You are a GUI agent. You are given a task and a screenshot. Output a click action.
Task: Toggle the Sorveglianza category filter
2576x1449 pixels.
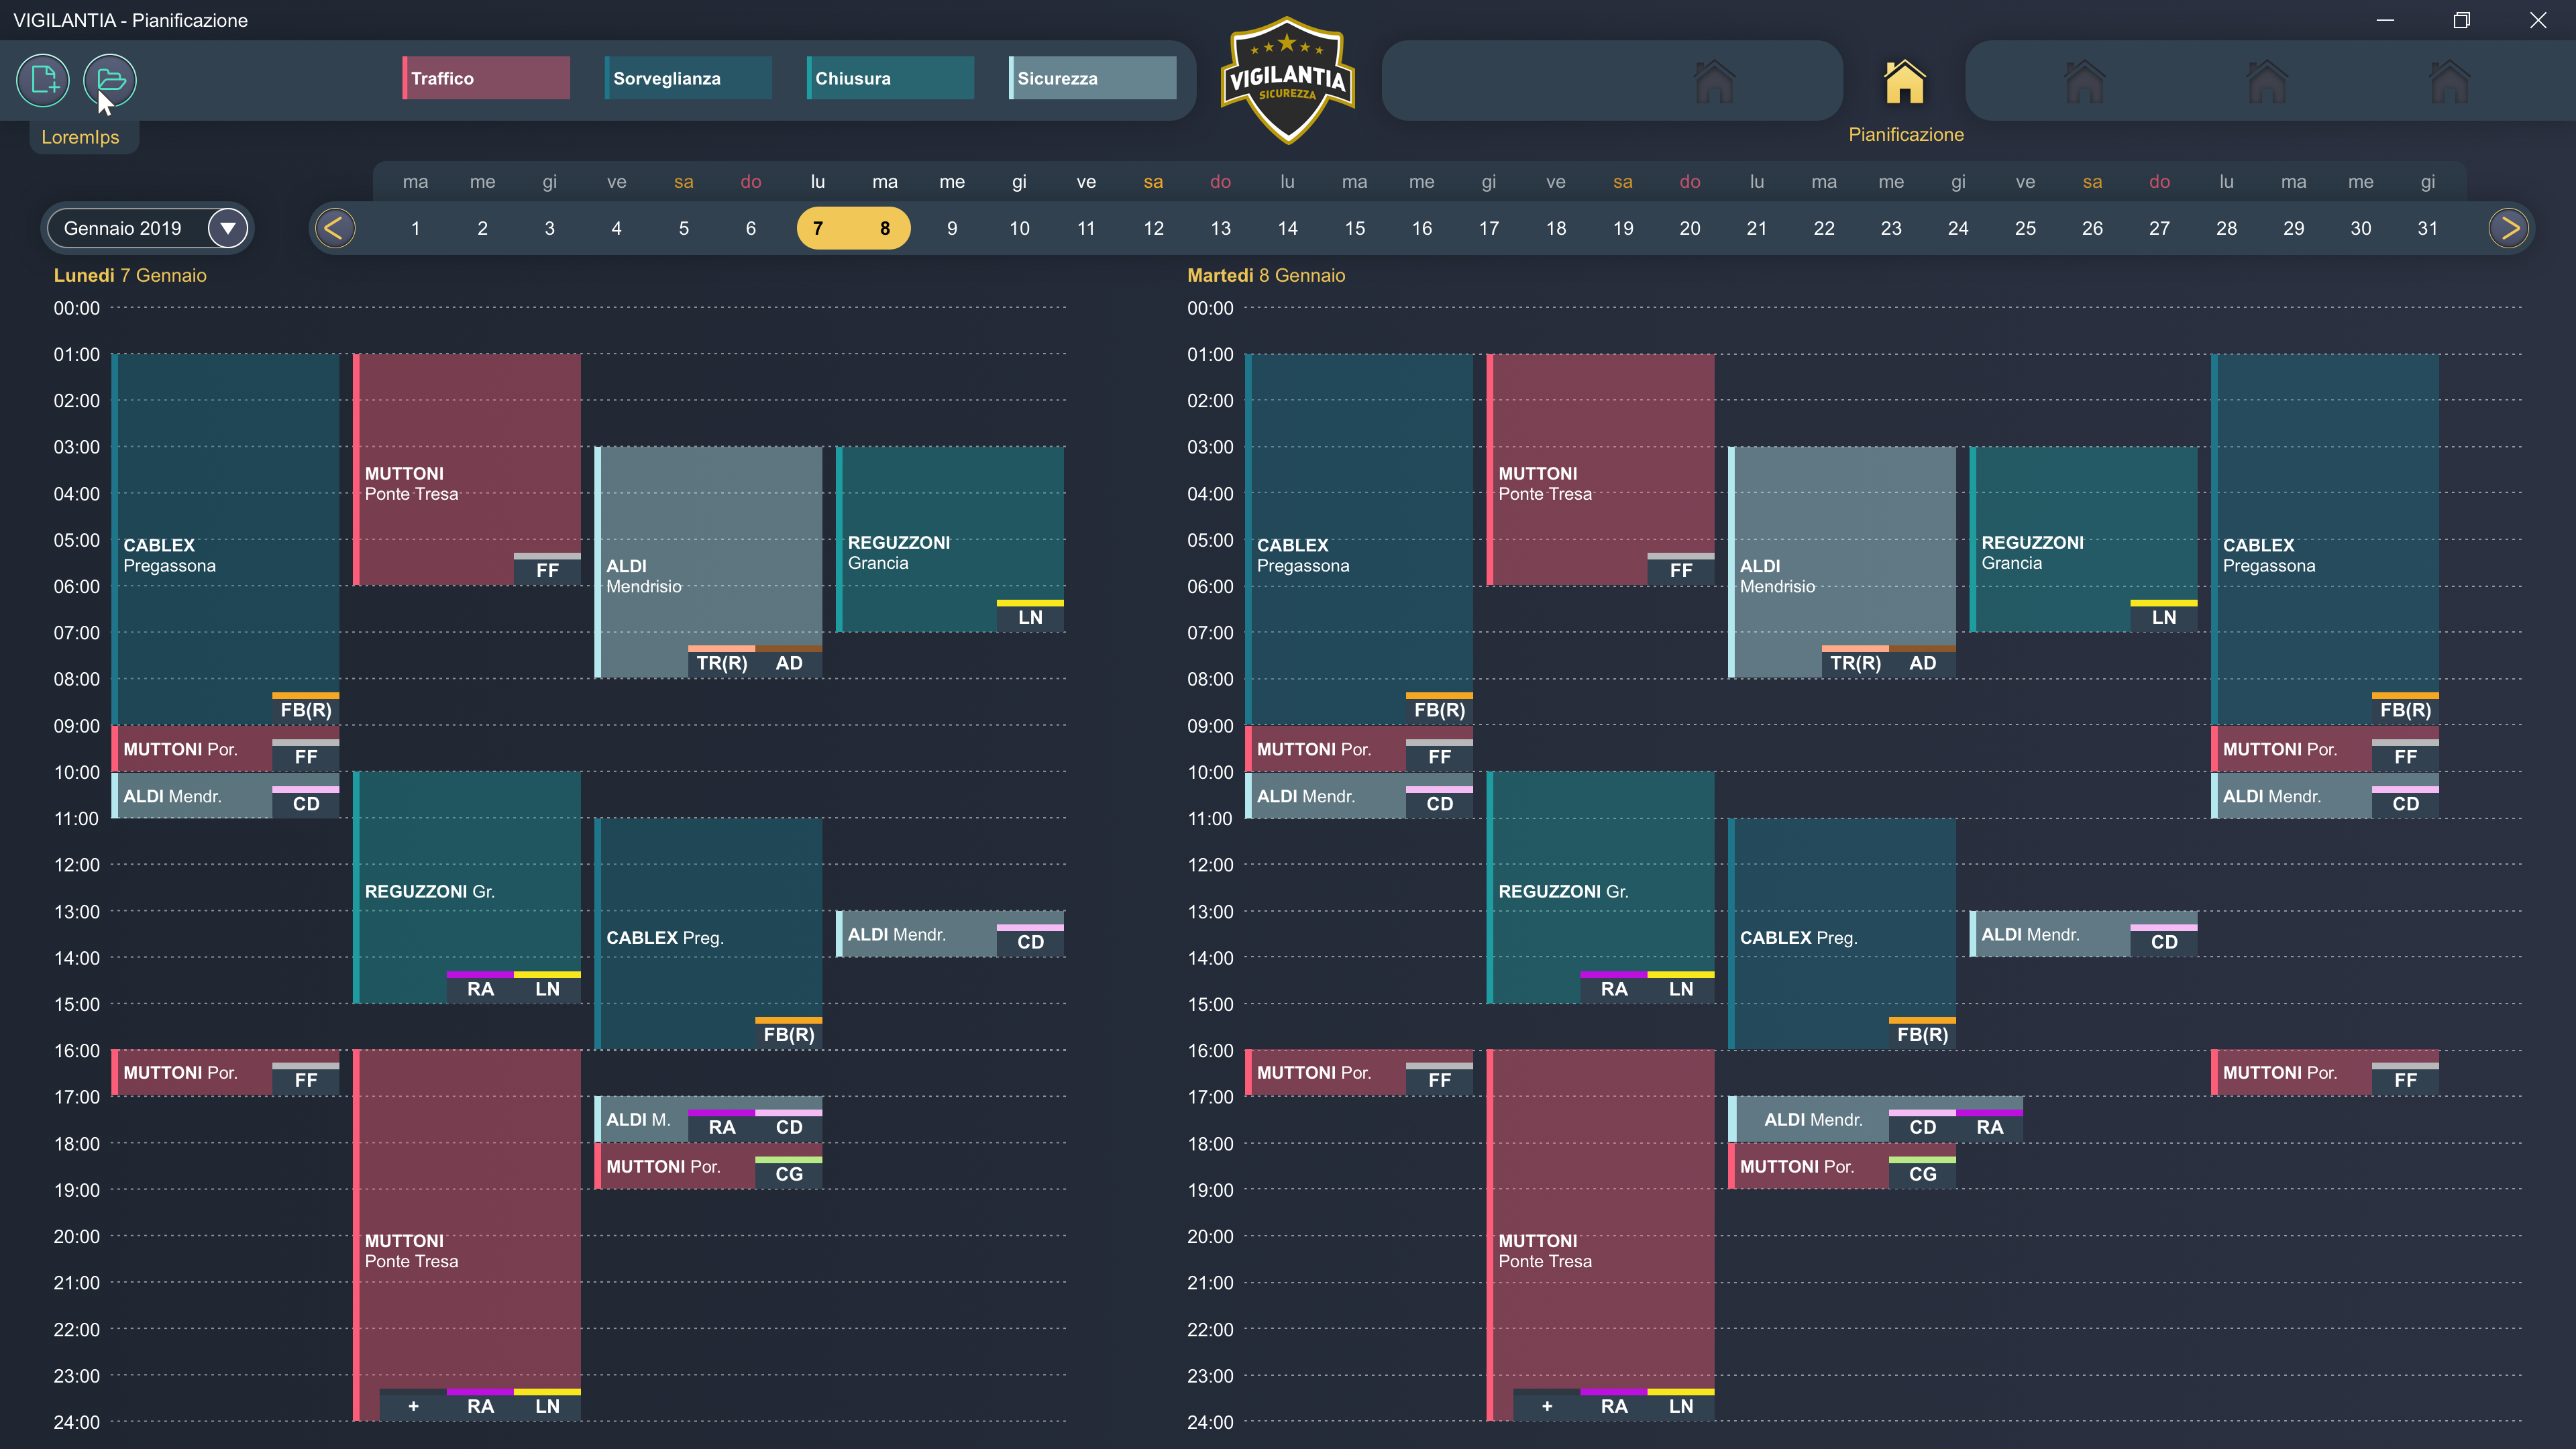(688, 78)
